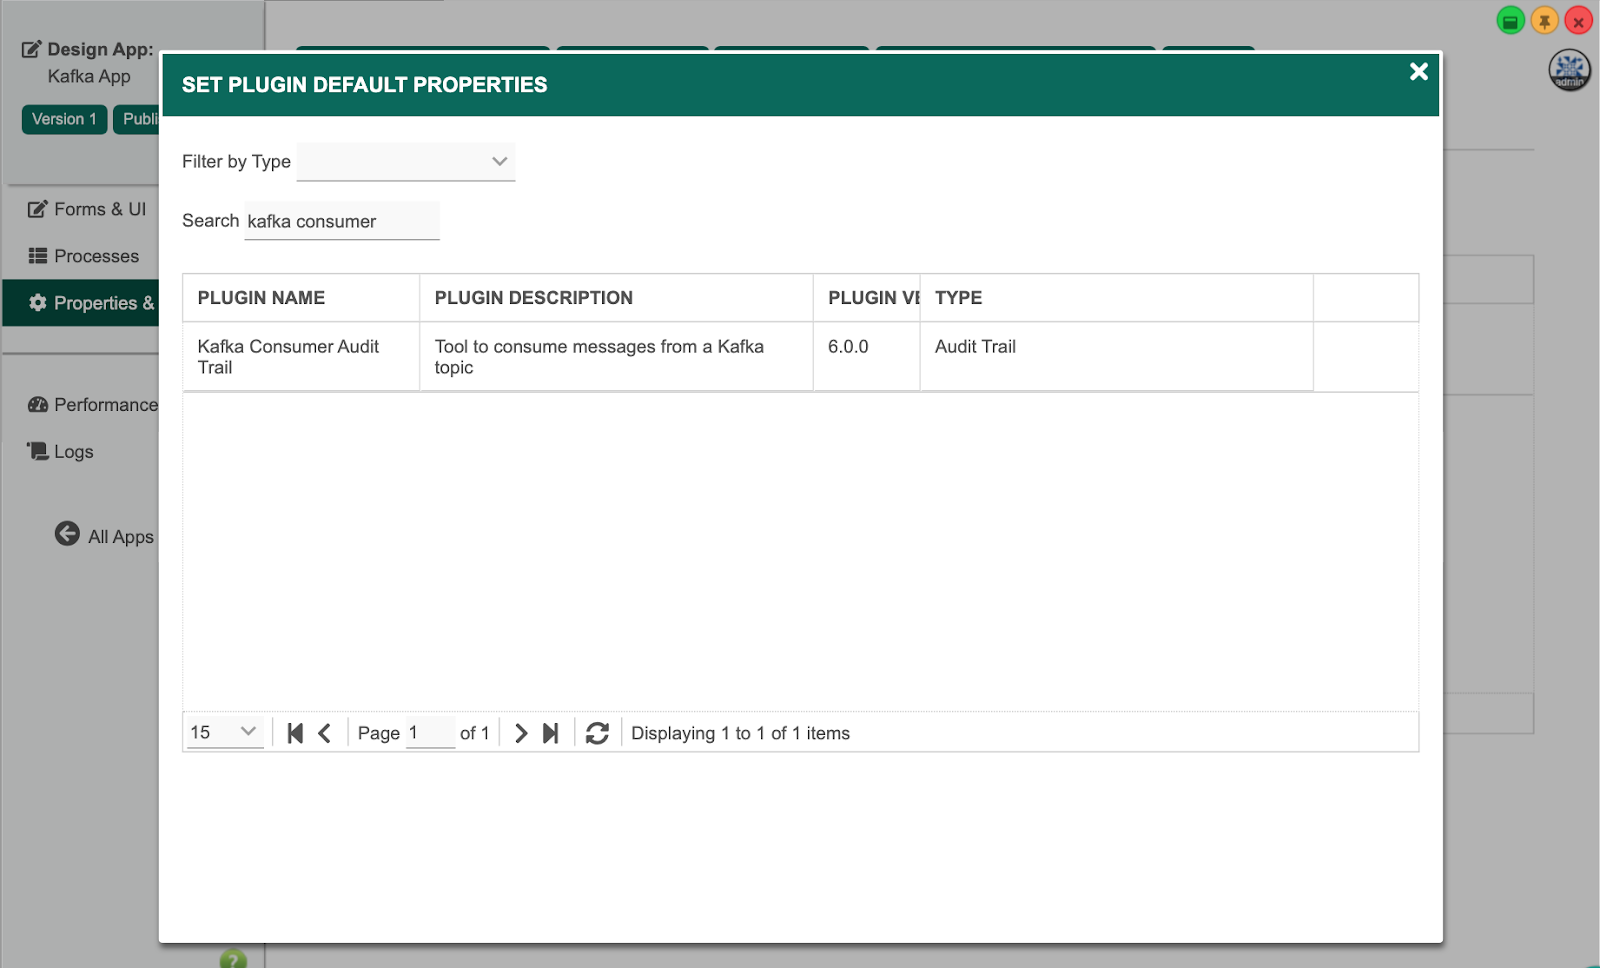This screenshot has height=968, width=1600.
Task: Click the Design App edit pencil icon
Action: pyautogui.click(x=32, y=49)
